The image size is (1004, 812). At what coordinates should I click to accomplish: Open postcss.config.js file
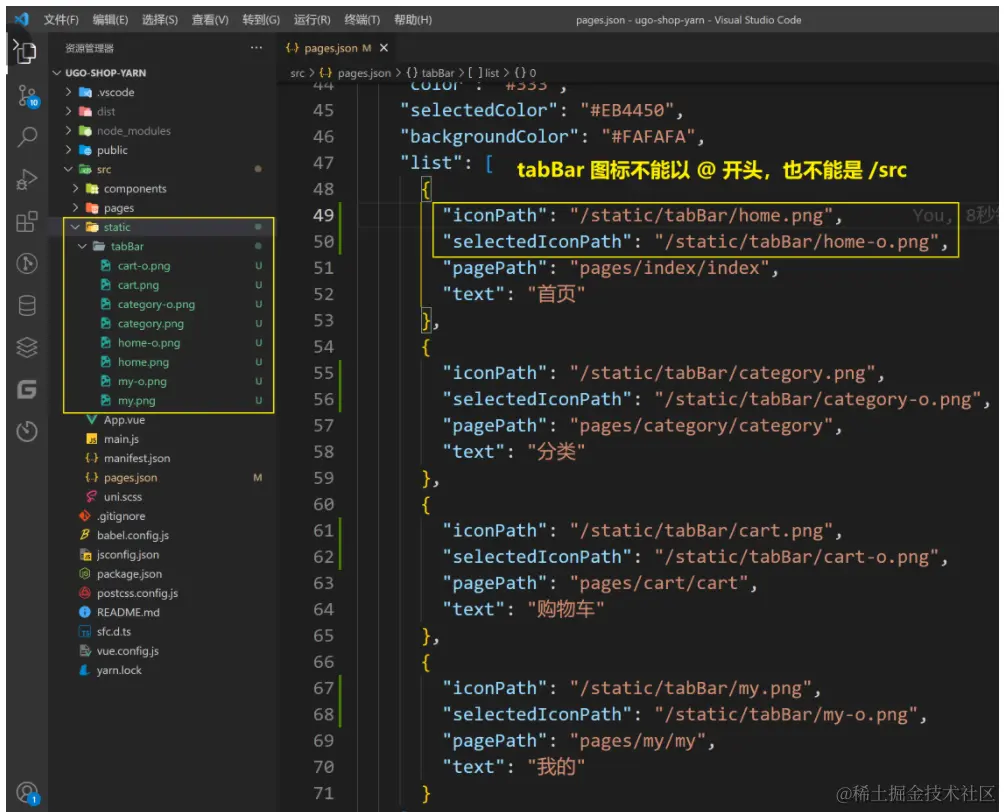137,592
